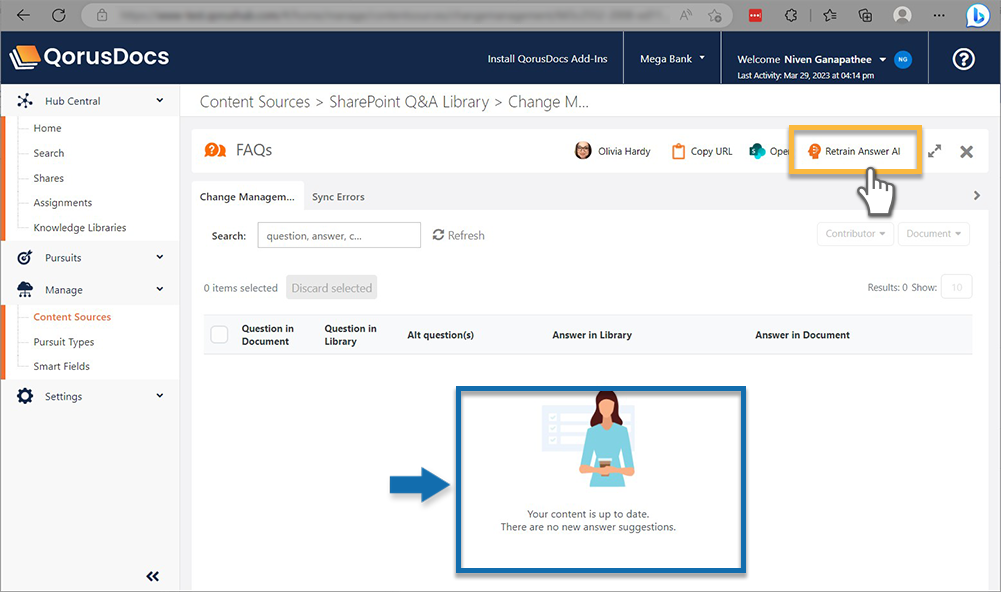Image resolution: width=1001 pixels, height=592 pixels.
Task: Click the Retrain Answer AI button
Action: click(855, 151)
